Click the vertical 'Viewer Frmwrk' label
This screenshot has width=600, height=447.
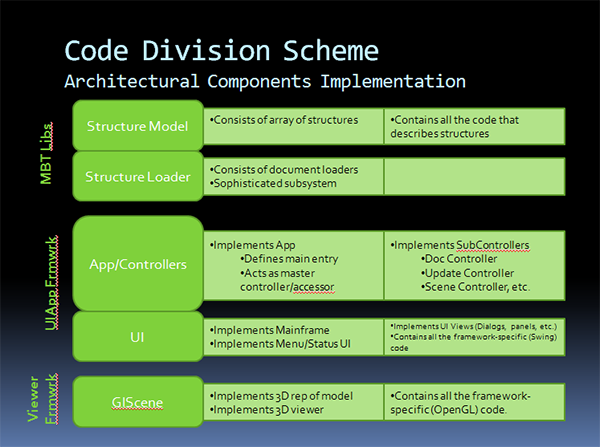pos(42,399)
